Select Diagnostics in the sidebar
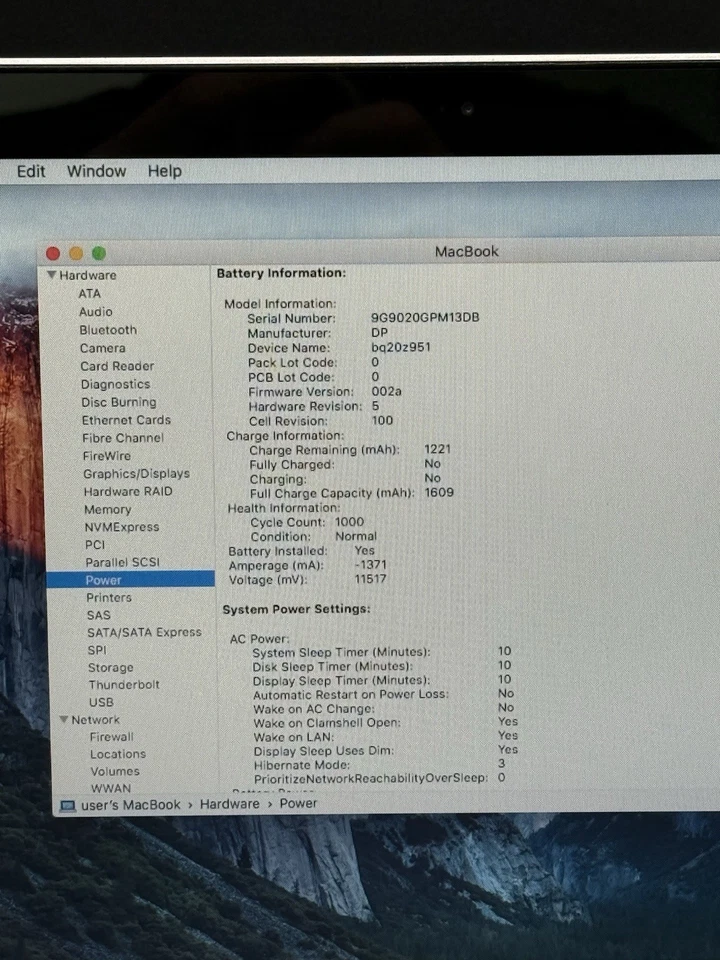Screen dimensions: 720x960 [x=115, y=384]
